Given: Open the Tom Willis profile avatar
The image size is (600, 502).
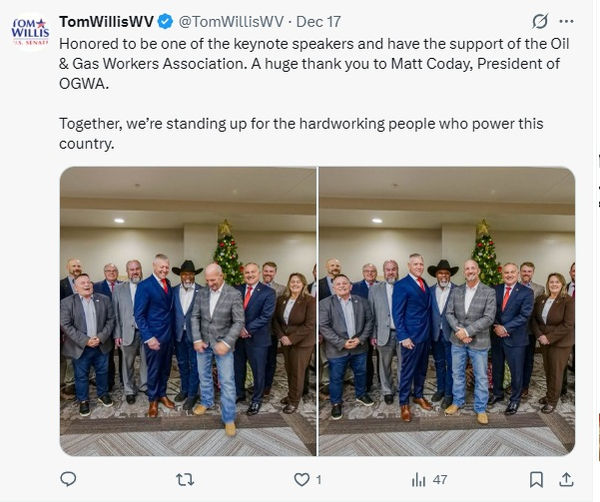Looking at the screenshot, I should pyautogui.click(x=30, y=31).
